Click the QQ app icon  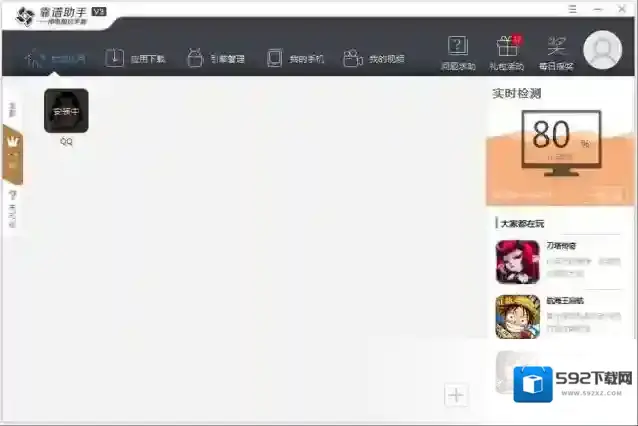[66, 111]
